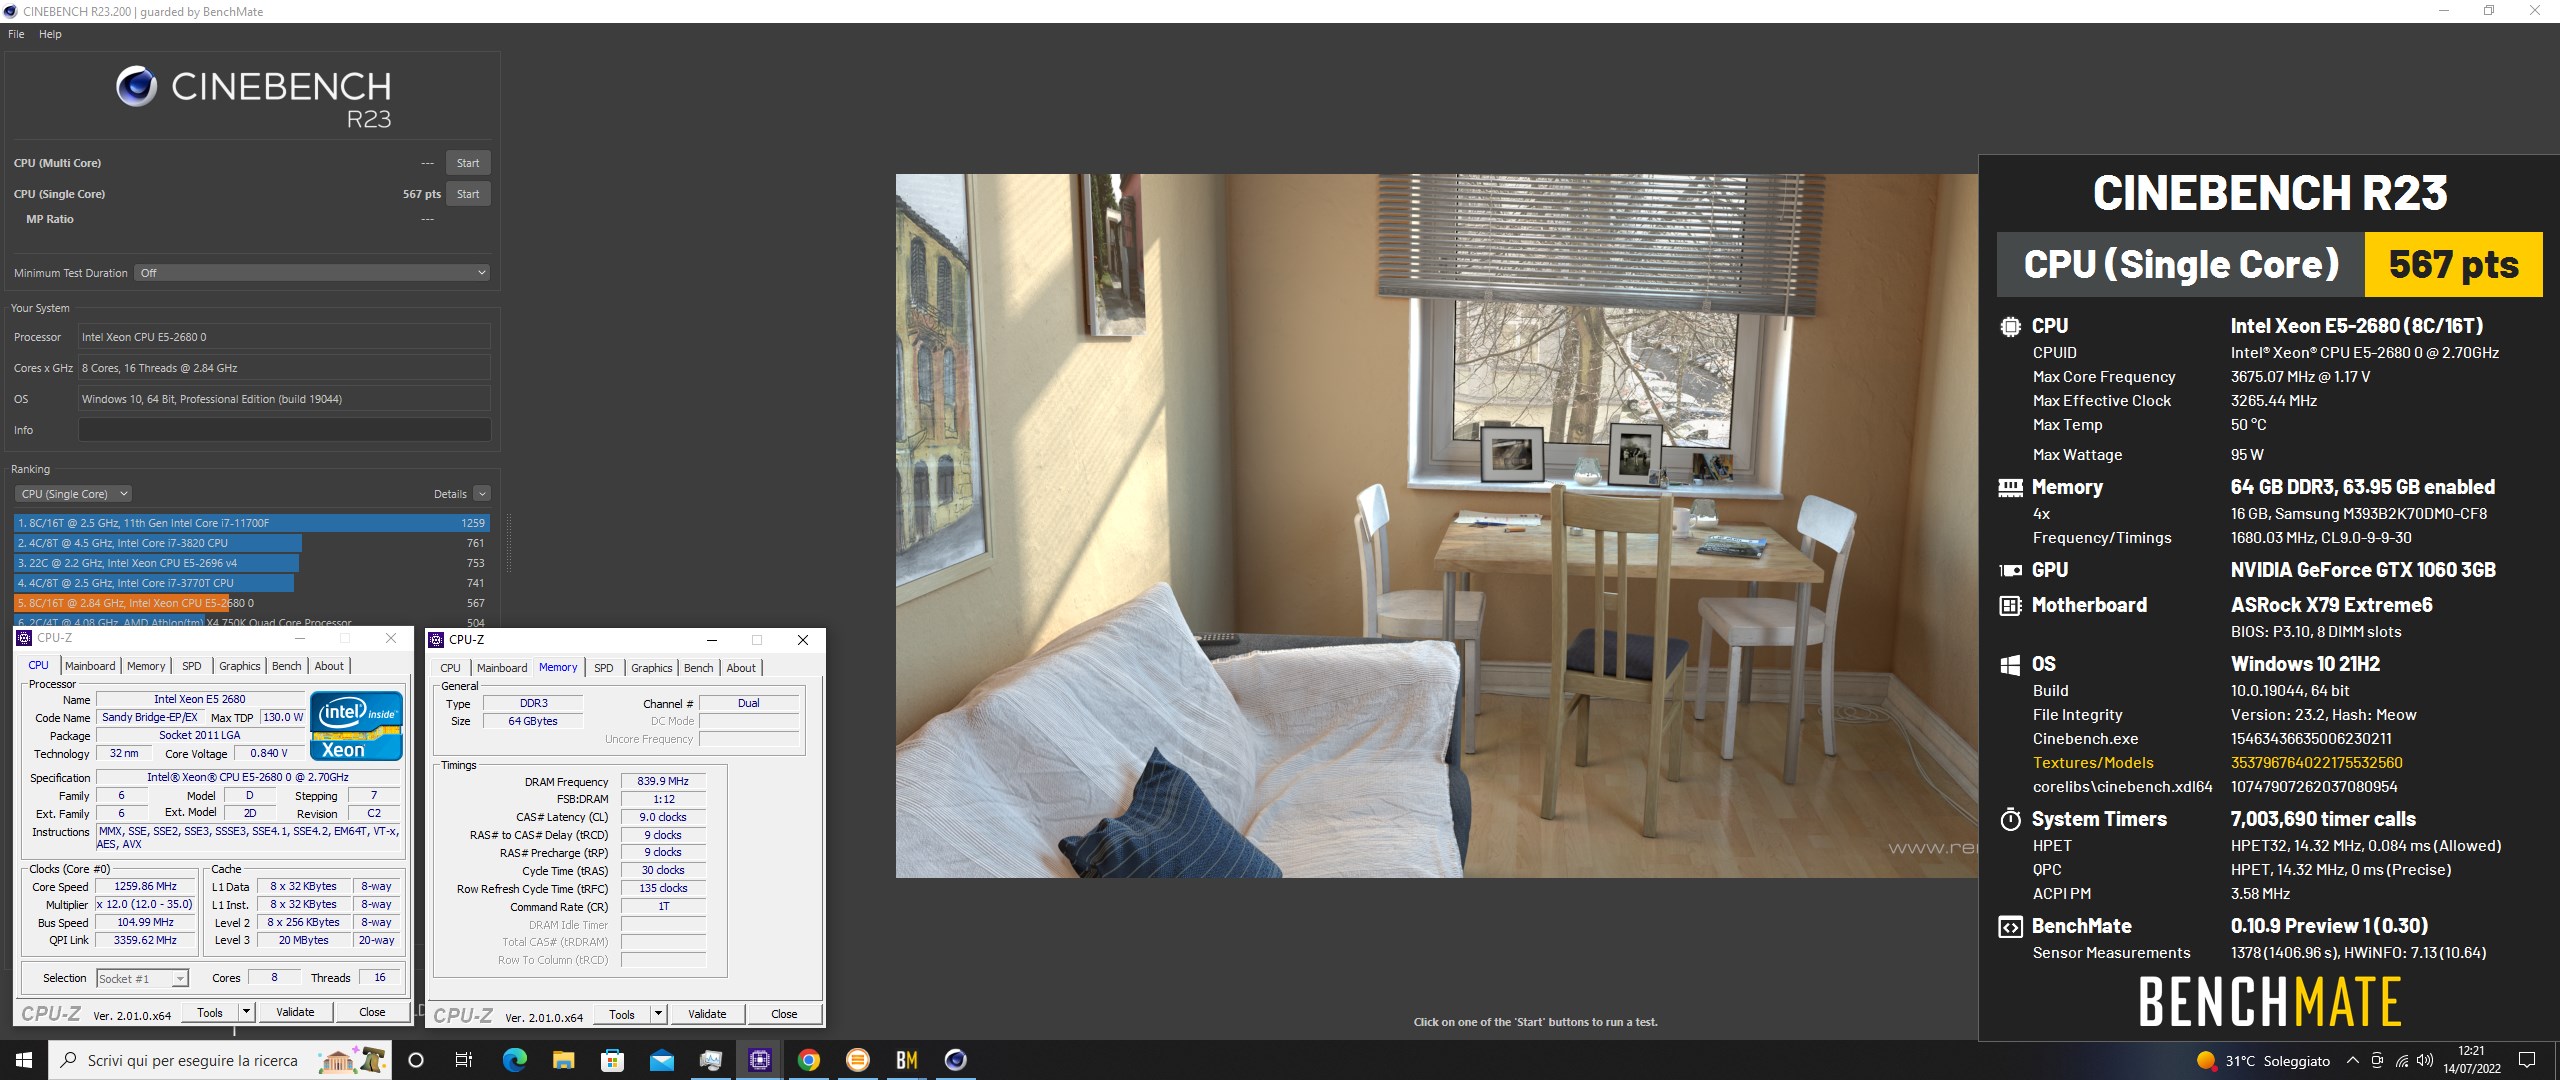This screenshot has height=1080, width=2560.
Task: Click the clock showing 12:21 14/07/2022
Action: [2471, 1060]
